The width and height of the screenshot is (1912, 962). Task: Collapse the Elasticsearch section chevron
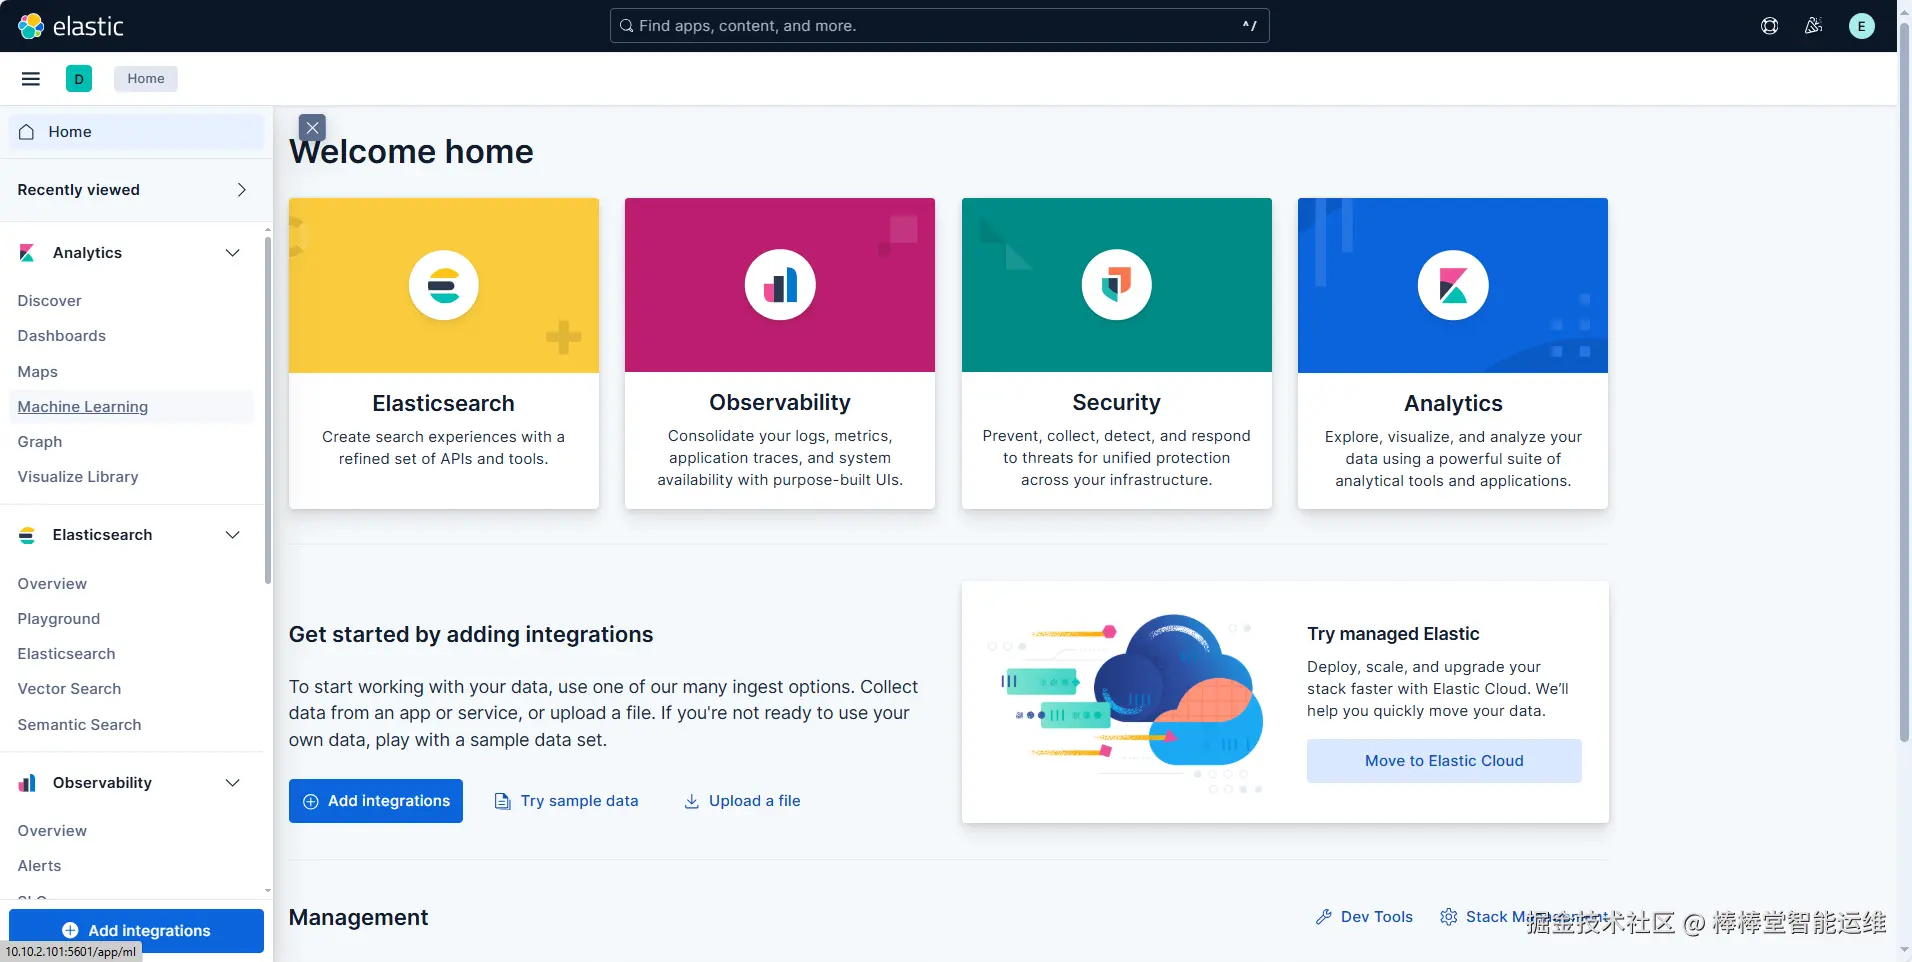click(x=233, y=535)
